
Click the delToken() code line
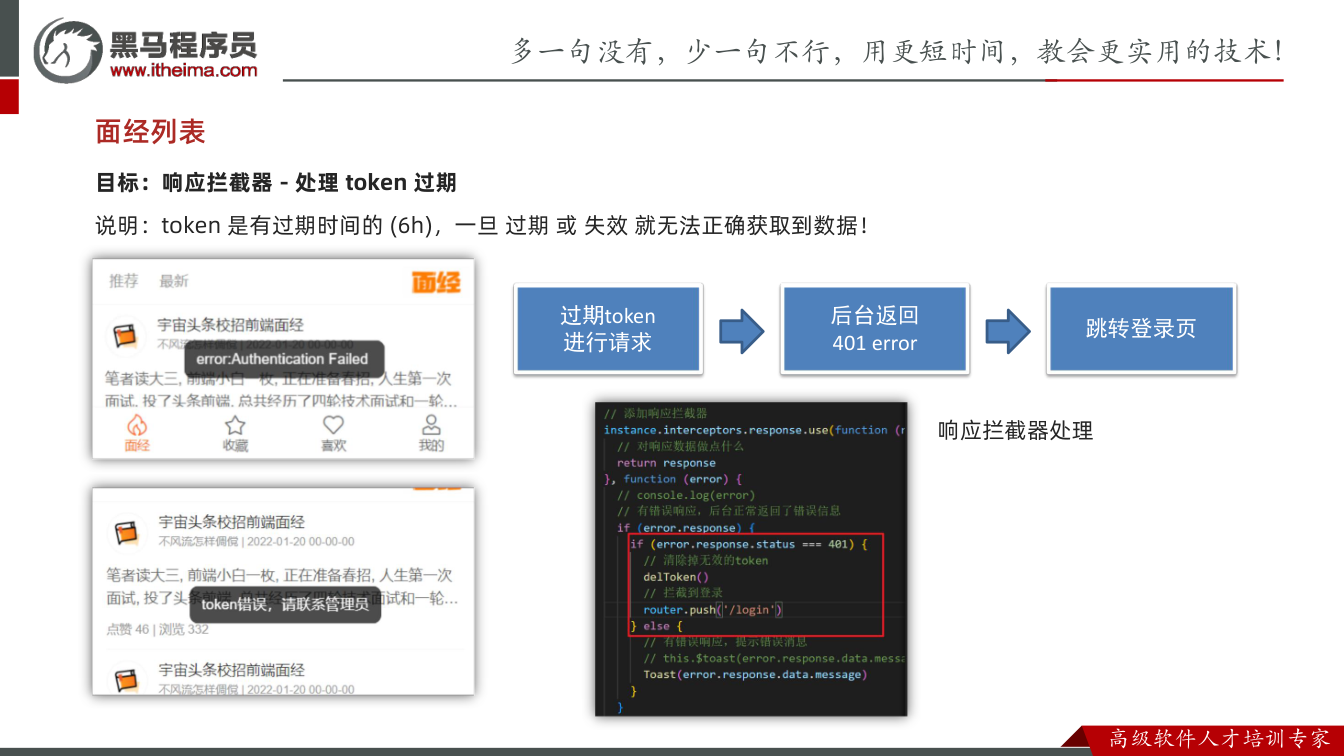(x=676, y=577)
